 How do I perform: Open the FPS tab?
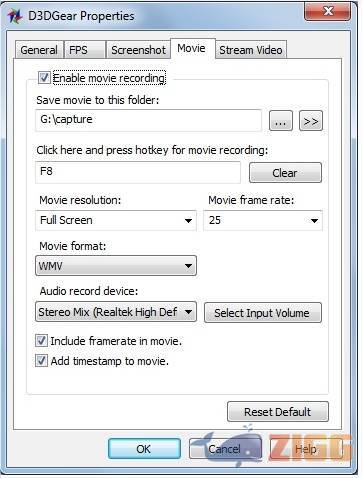[x=85, y=50]
